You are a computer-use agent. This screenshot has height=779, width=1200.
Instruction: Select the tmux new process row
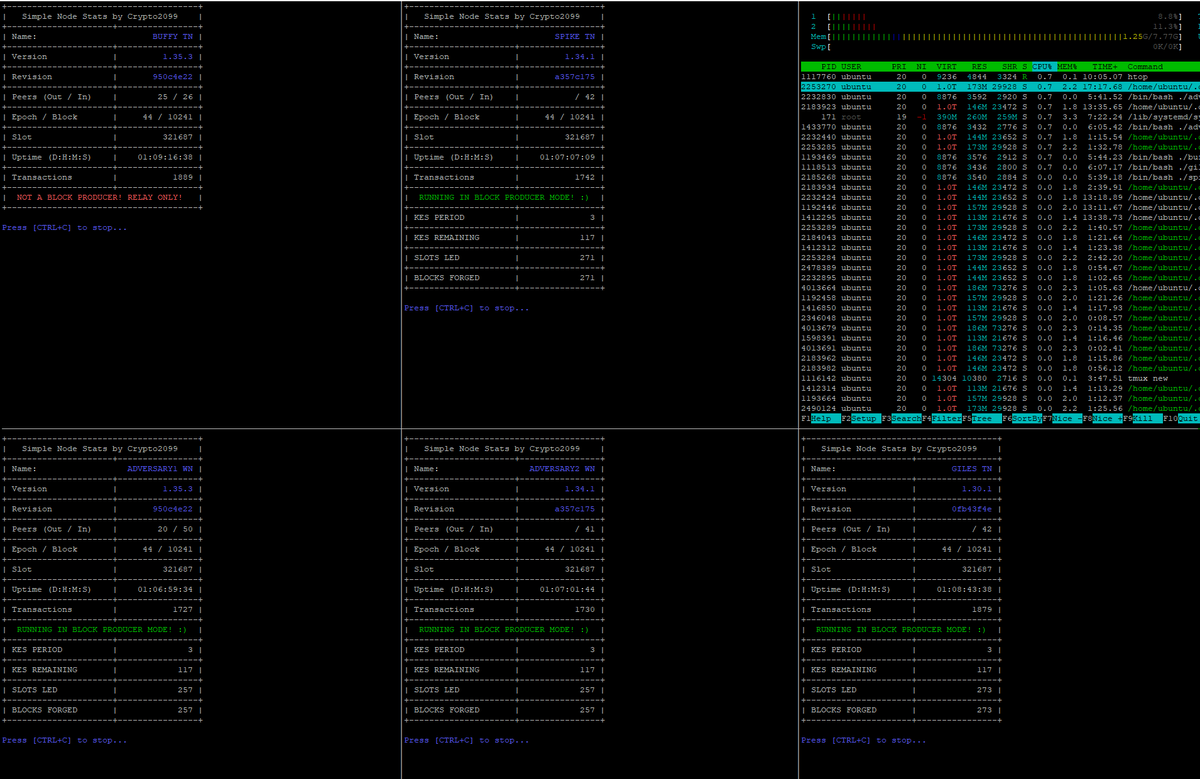1000,378
